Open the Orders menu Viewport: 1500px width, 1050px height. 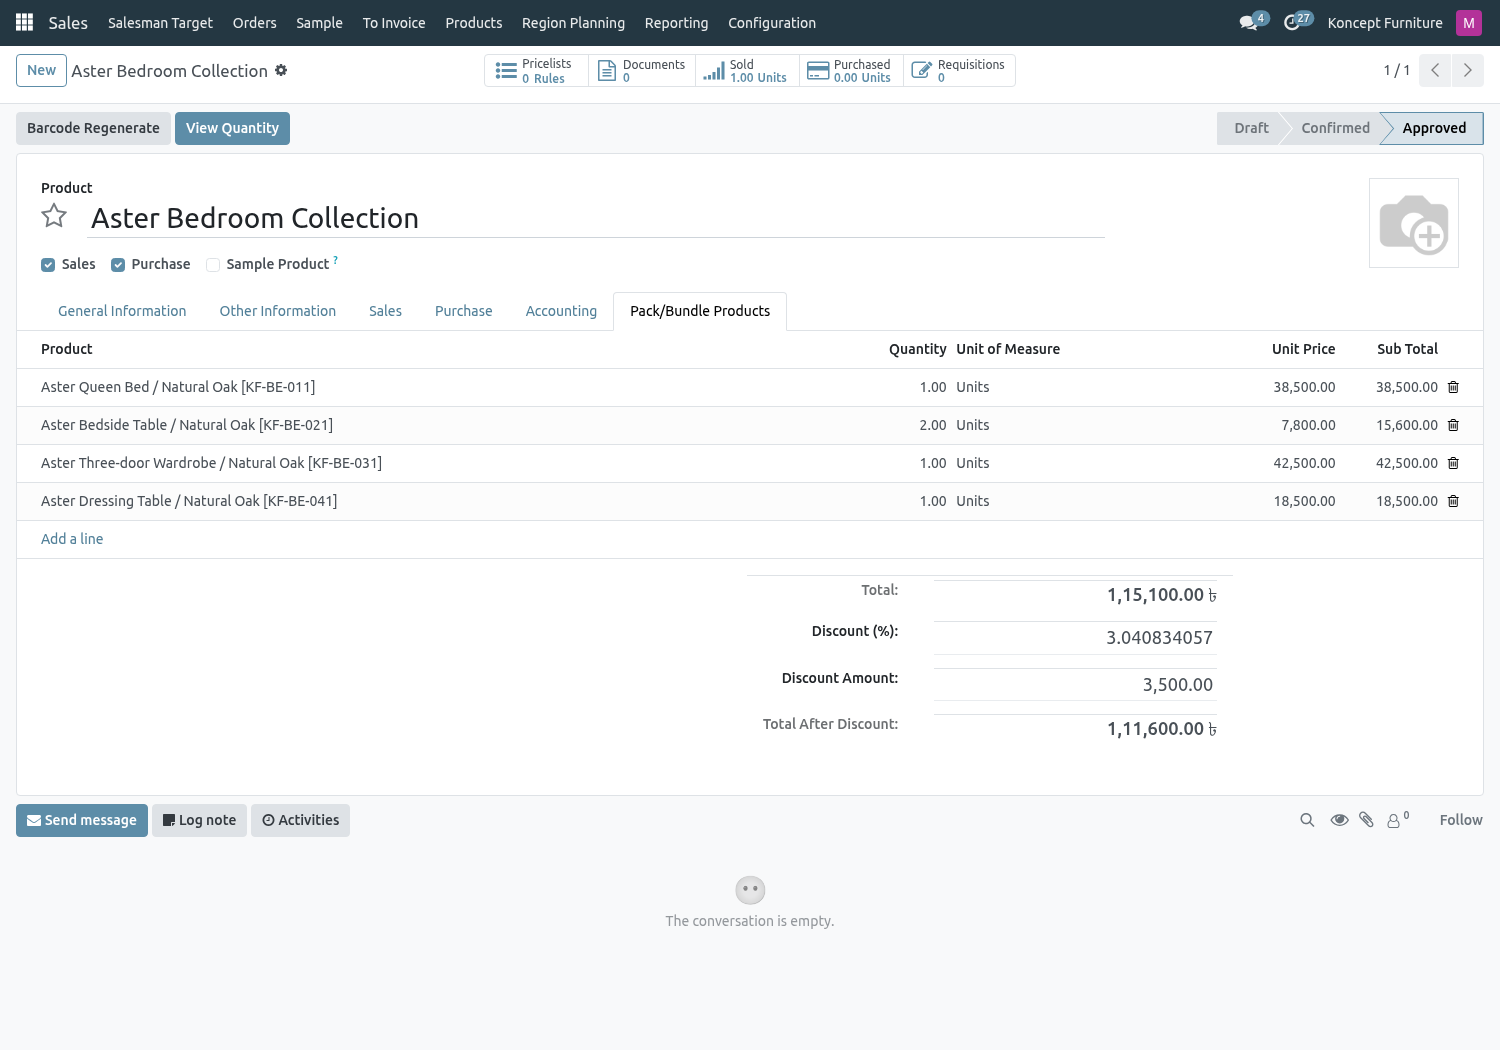pos(254,23)
